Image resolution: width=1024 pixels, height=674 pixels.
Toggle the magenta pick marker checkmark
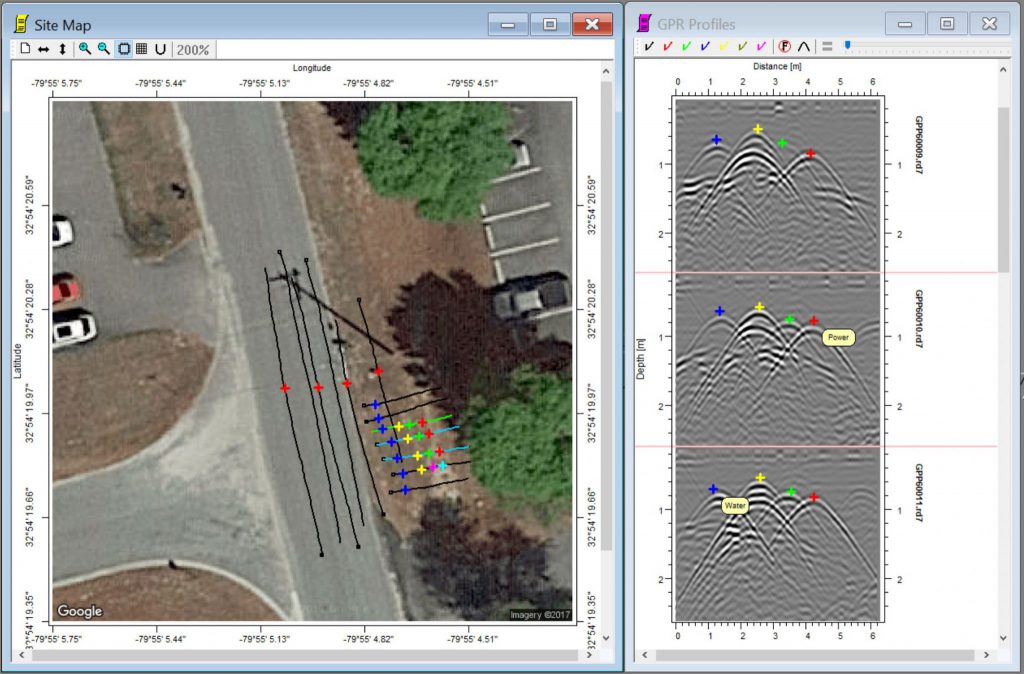click(761, 46)
